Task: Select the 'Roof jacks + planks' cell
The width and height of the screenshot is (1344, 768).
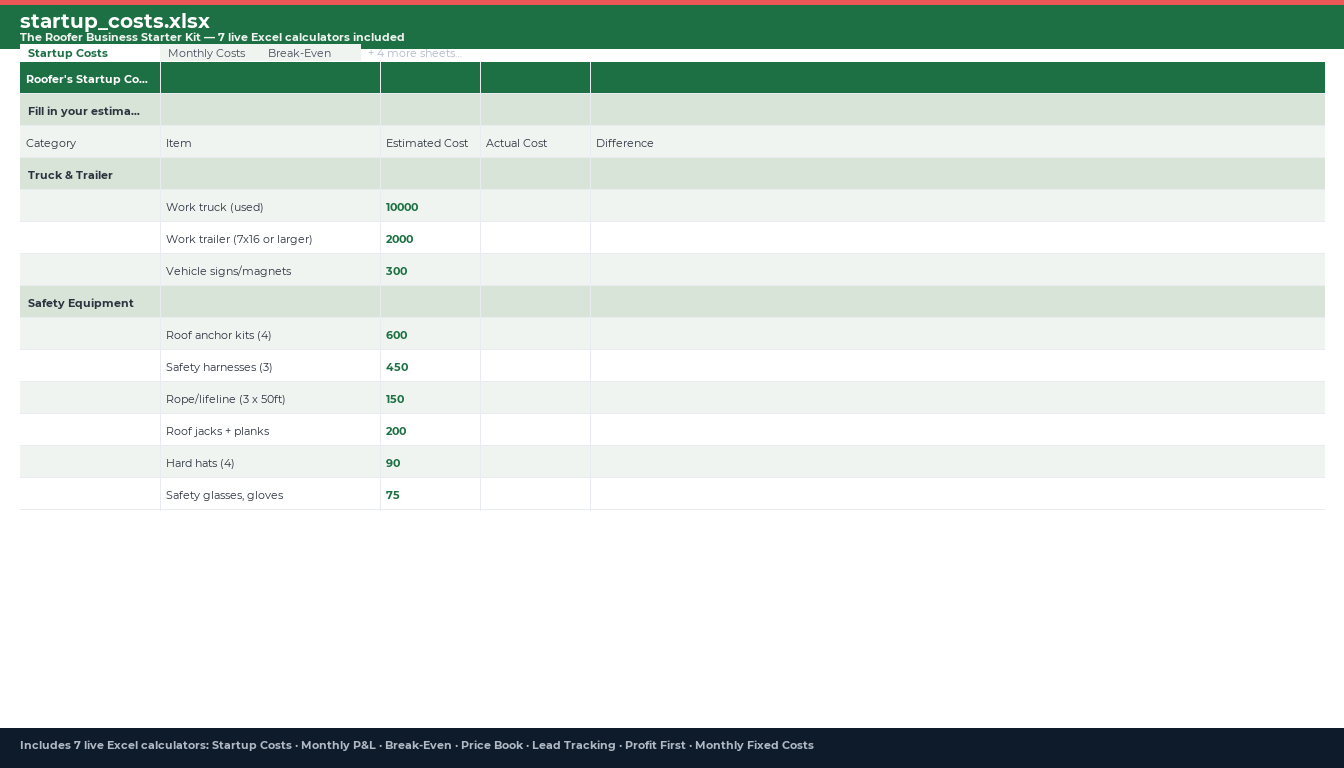Action: (x=270, y=430)
